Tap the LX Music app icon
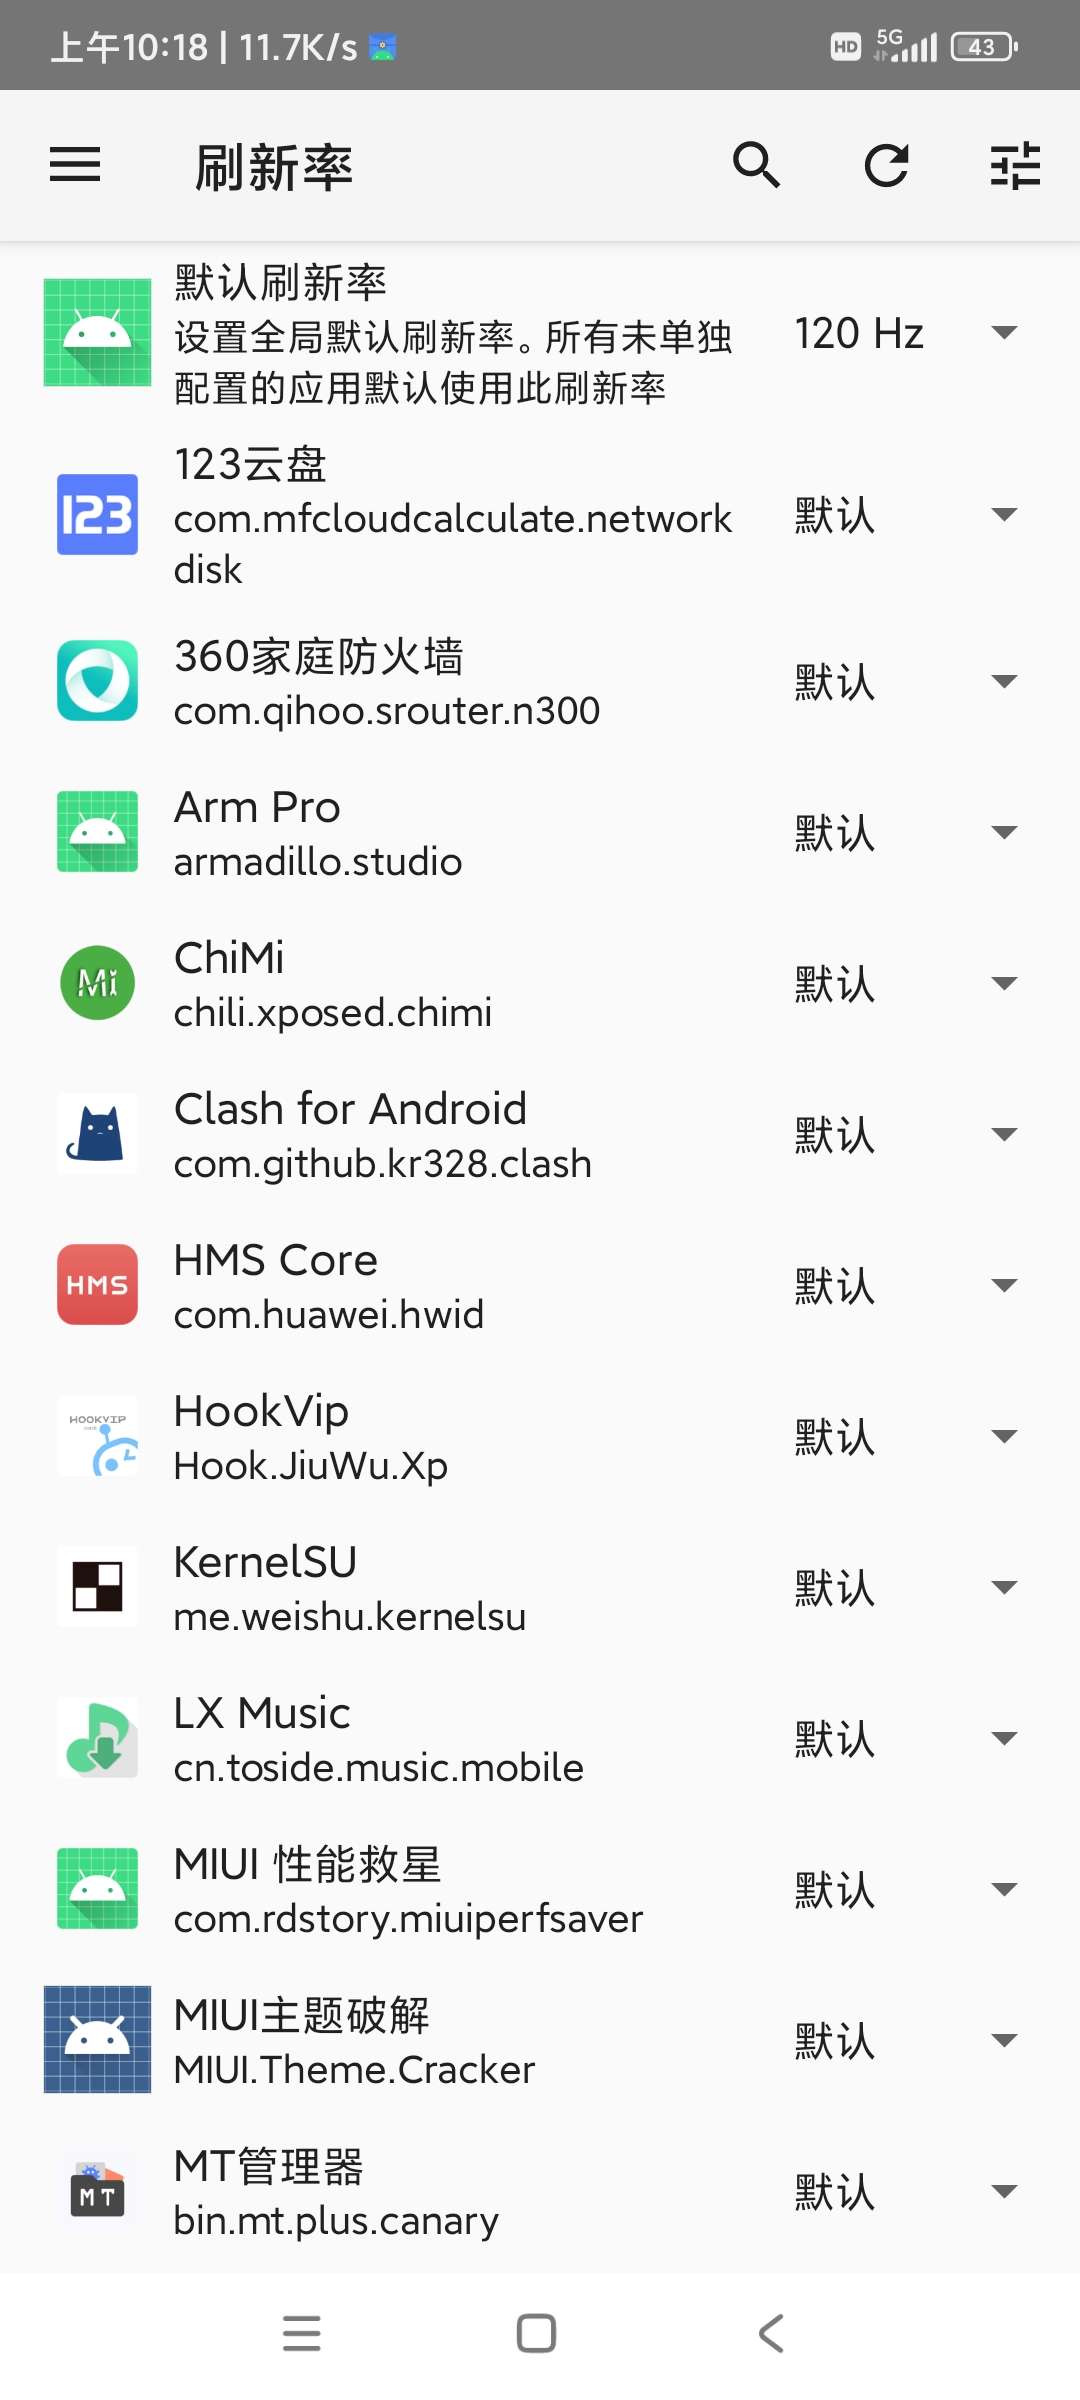The height and width of the screenshot is (2400, 1080). pyautogui.click(x=97, y=1738)
